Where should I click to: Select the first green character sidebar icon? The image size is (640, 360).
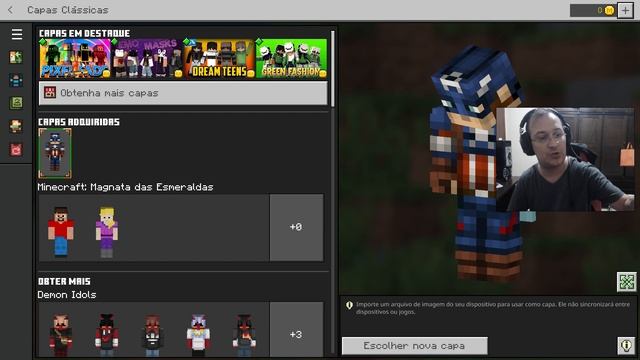(16, 58)
